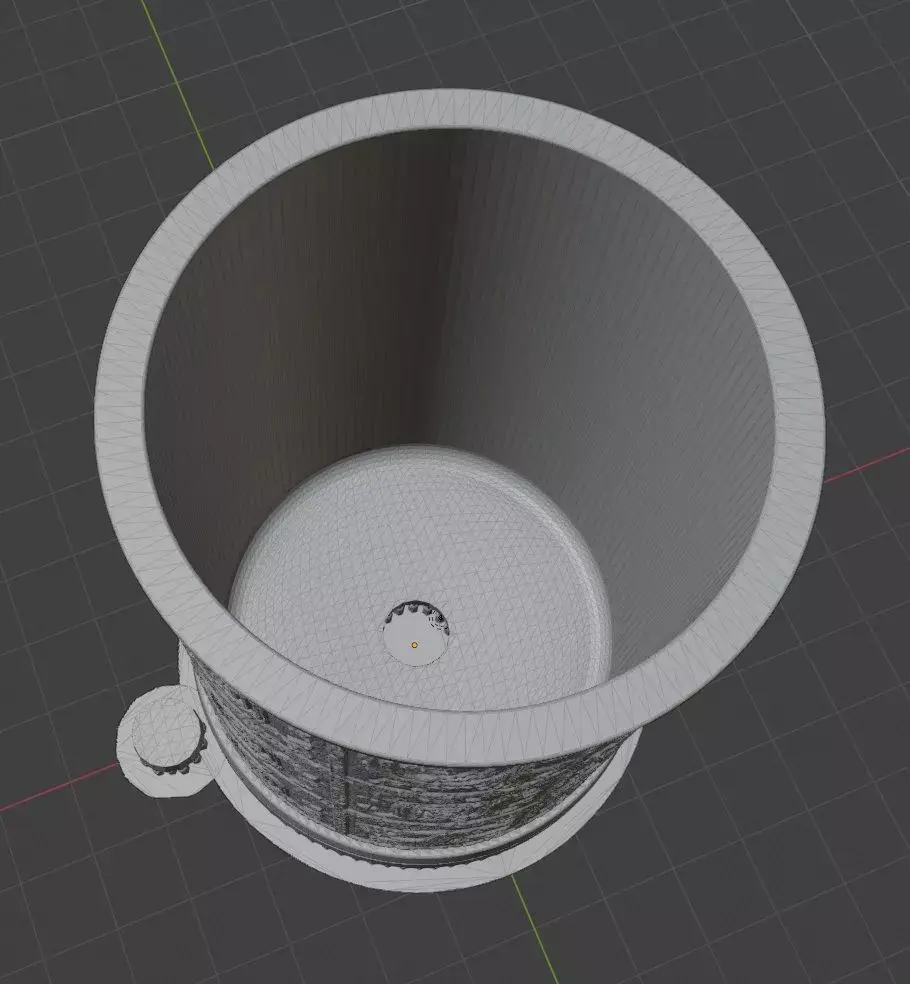Click the orange object origin dot
This screenshot has width=910, height=984.
pos(414,644)
